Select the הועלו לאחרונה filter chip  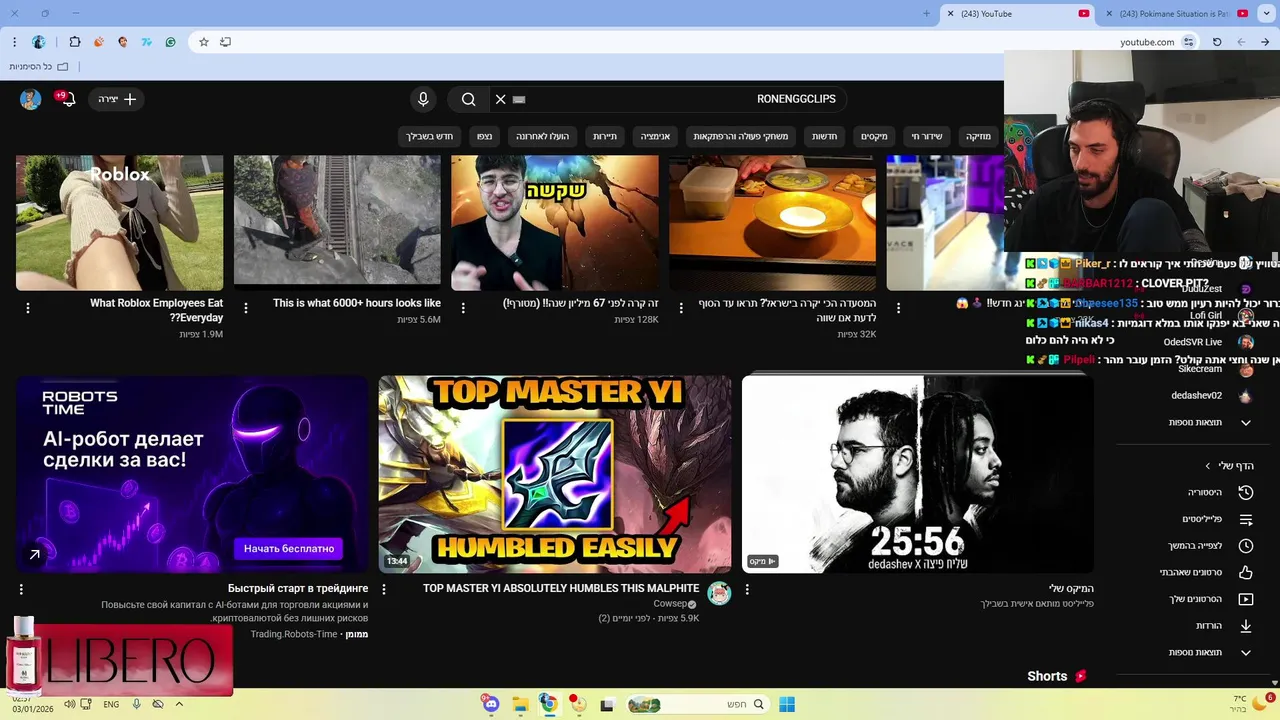click(x=543, y=136)
